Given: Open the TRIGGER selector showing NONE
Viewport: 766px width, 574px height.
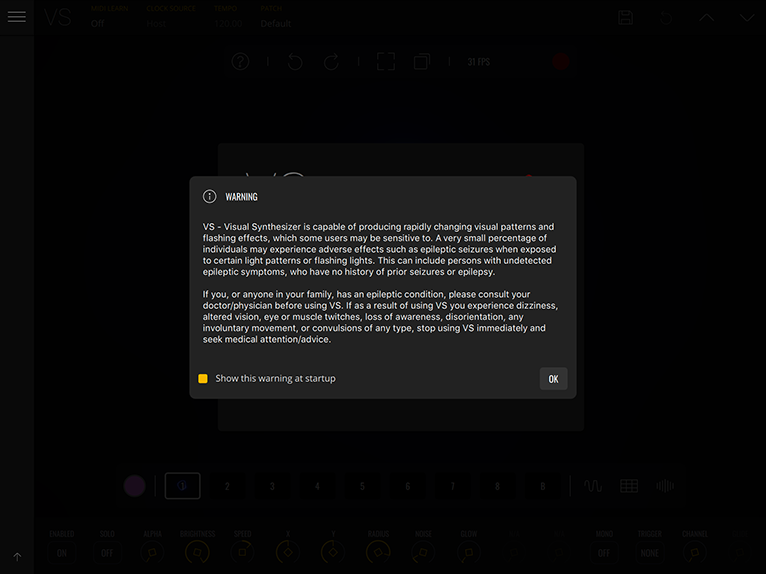Looking at the screenshot, I should point(649,553).
